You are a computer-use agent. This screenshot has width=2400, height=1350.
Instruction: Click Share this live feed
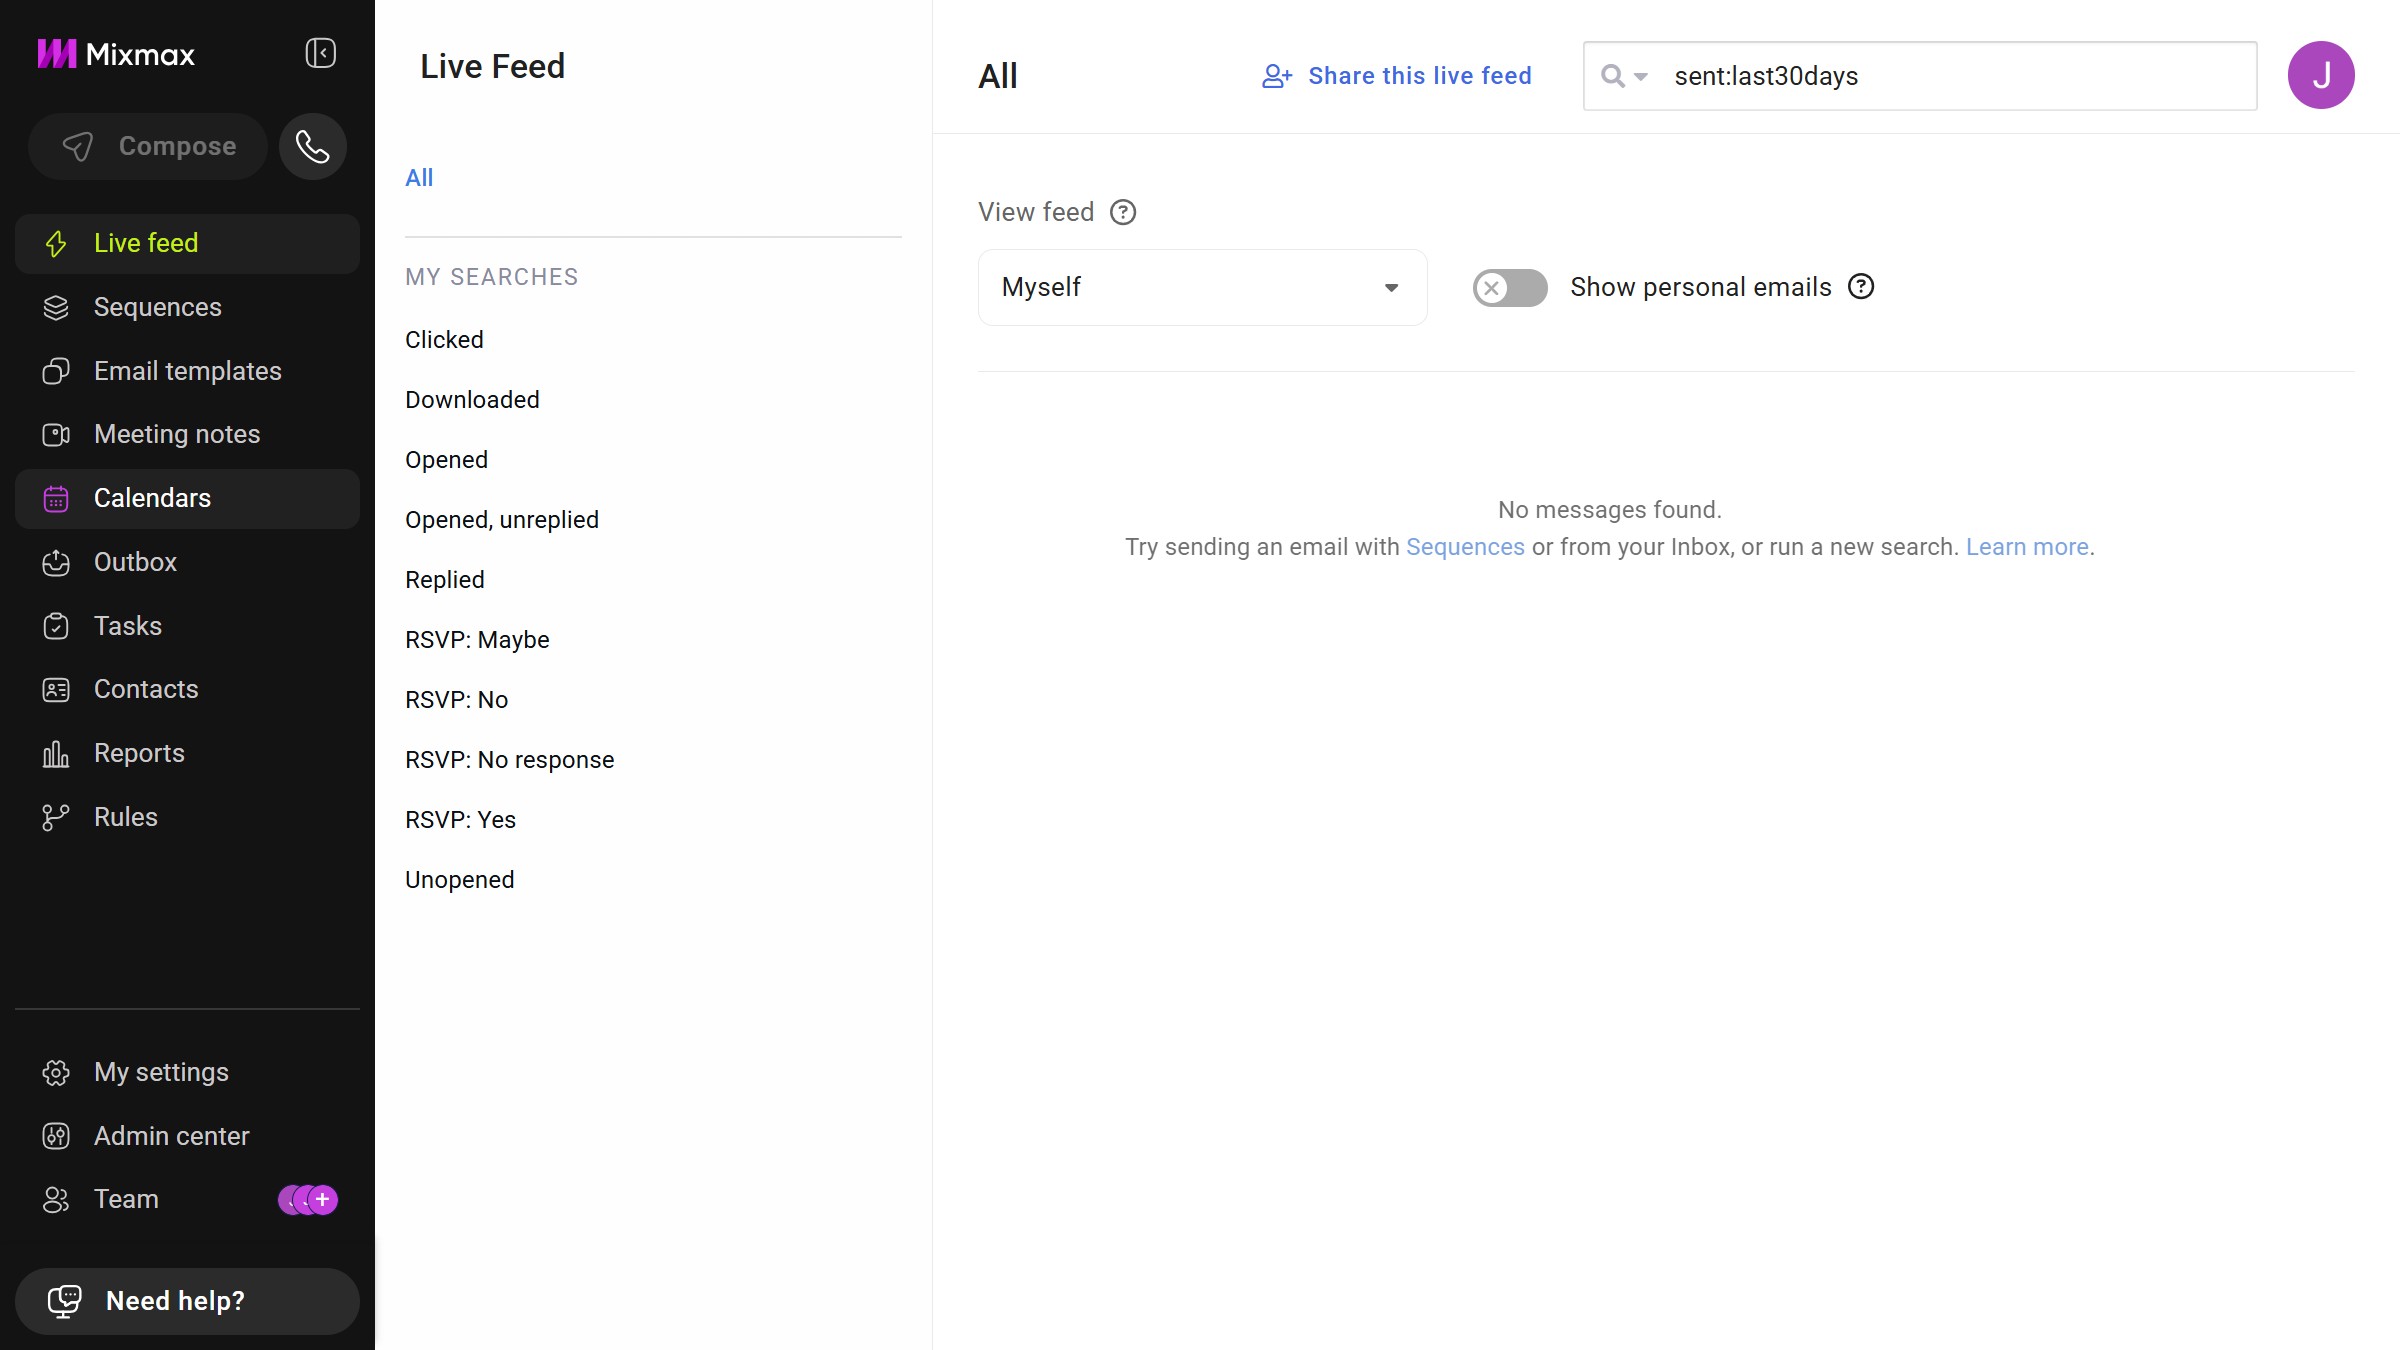click(1397, 76)
